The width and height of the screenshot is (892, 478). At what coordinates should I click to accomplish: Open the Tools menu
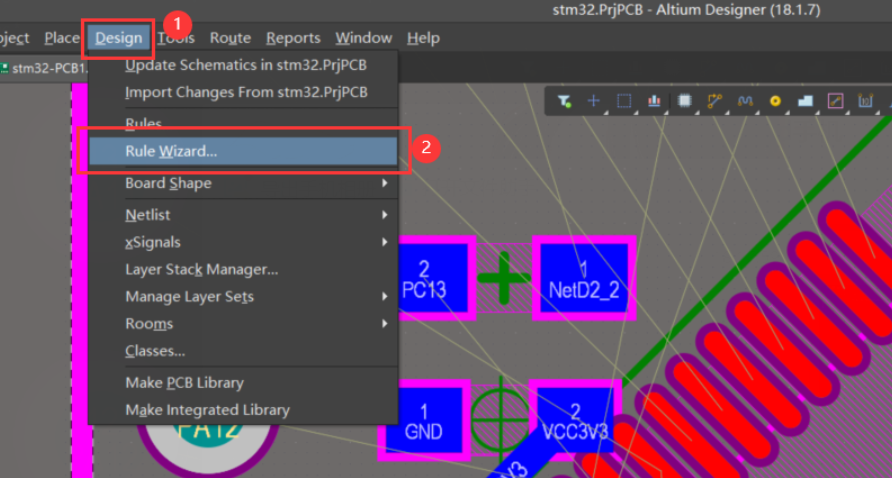(176, 38)
